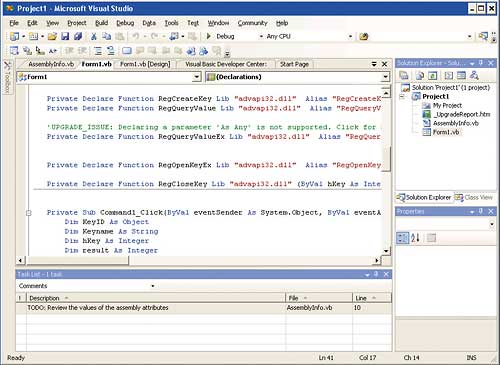Click the Display Quick Info icon
Image resolution: width=500 pixels, height=365 pixels.
click(40, 51)
